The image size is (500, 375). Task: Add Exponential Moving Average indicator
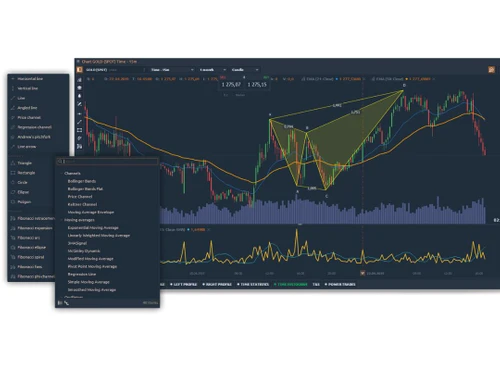point(93,228)
